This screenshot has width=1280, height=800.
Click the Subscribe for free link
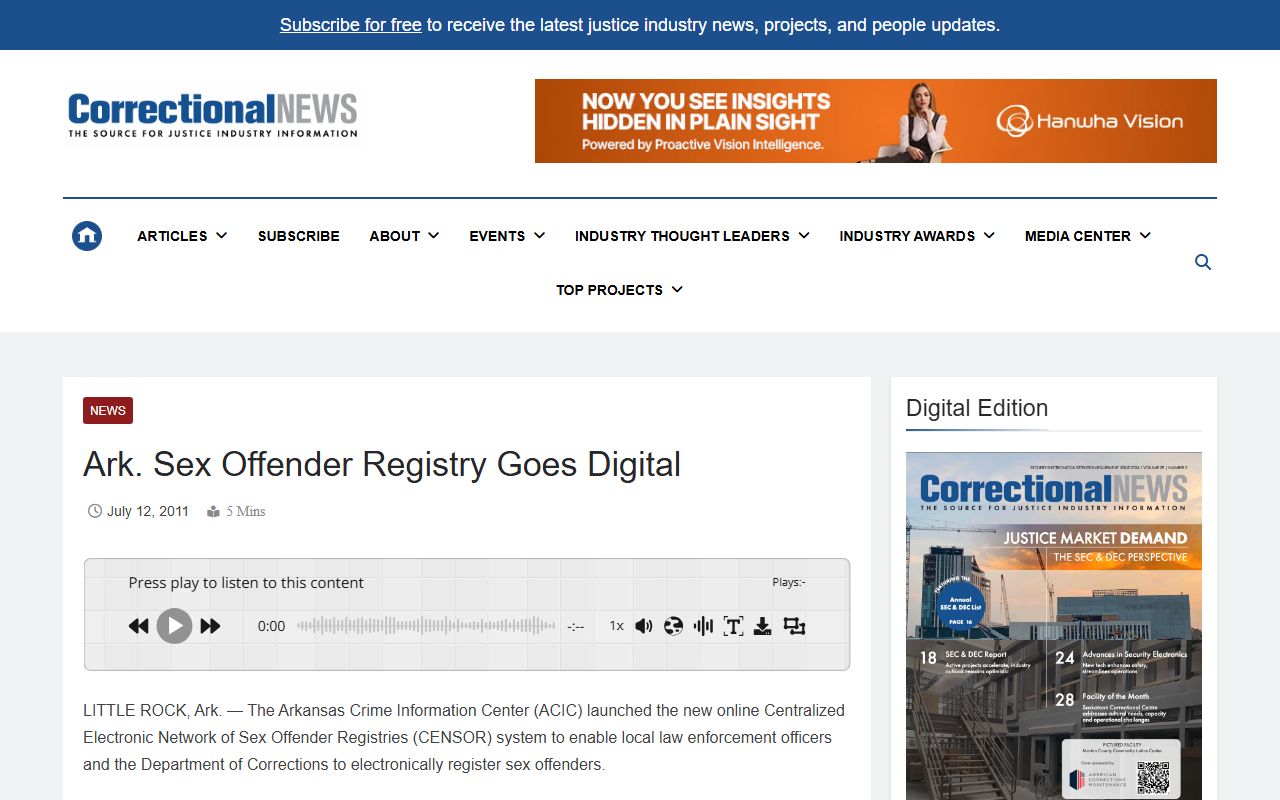[x=350, y=25]
